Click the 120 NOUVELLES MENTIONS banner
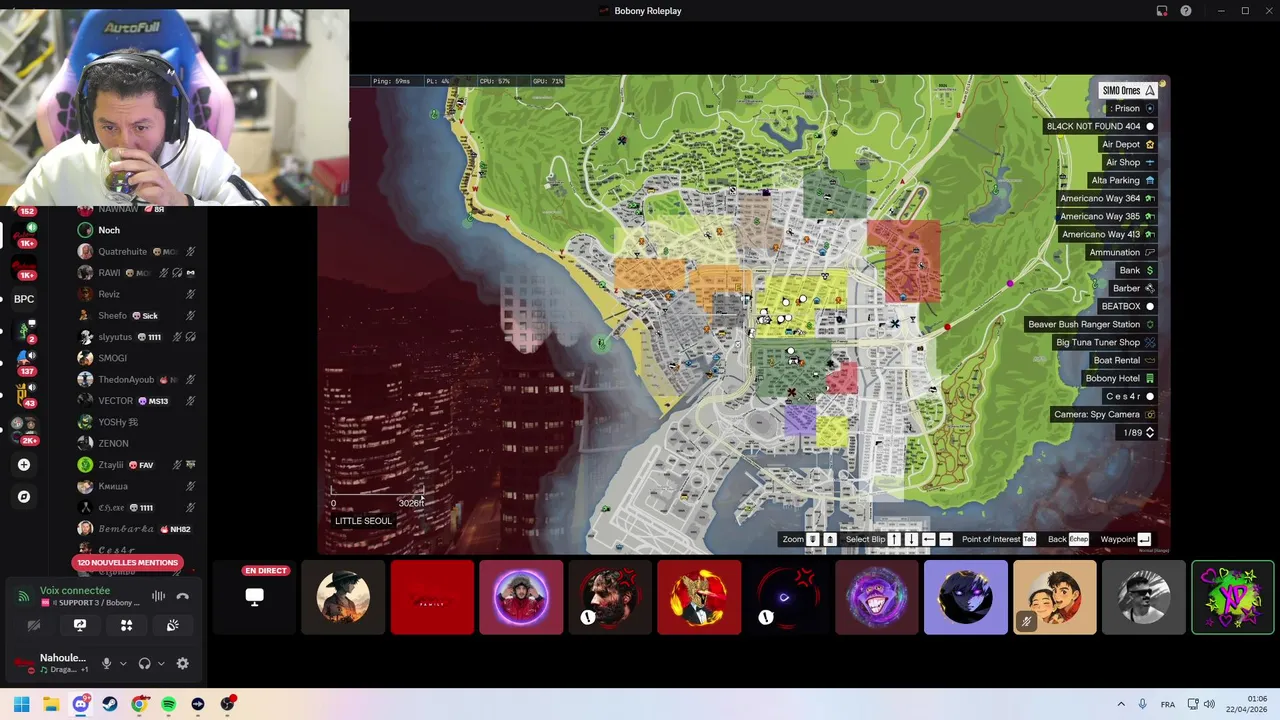Screen dimensions: 1280x720 point(127,562)
